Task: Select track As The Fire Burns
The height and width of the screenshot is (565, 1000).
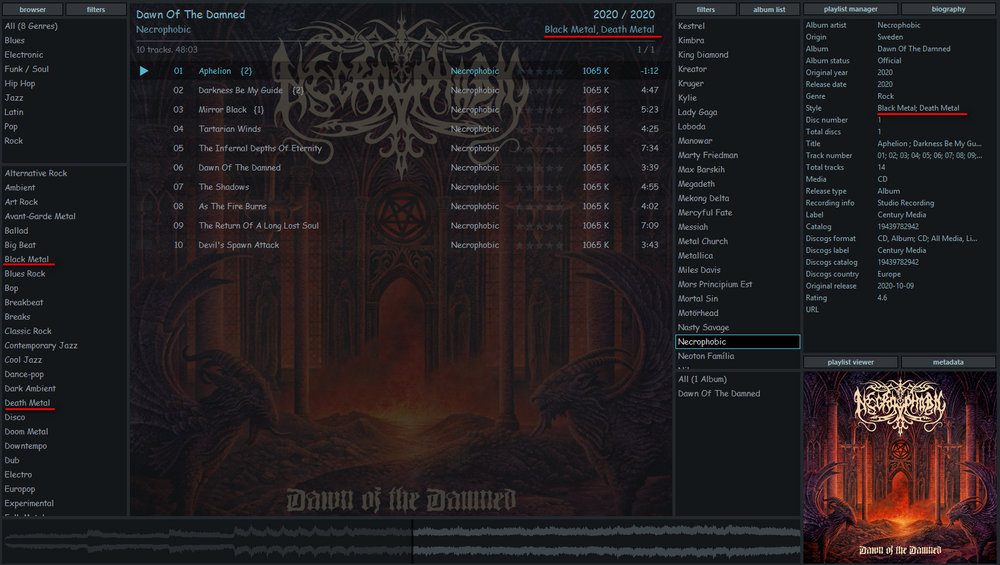Action: (x=402, y=206)
